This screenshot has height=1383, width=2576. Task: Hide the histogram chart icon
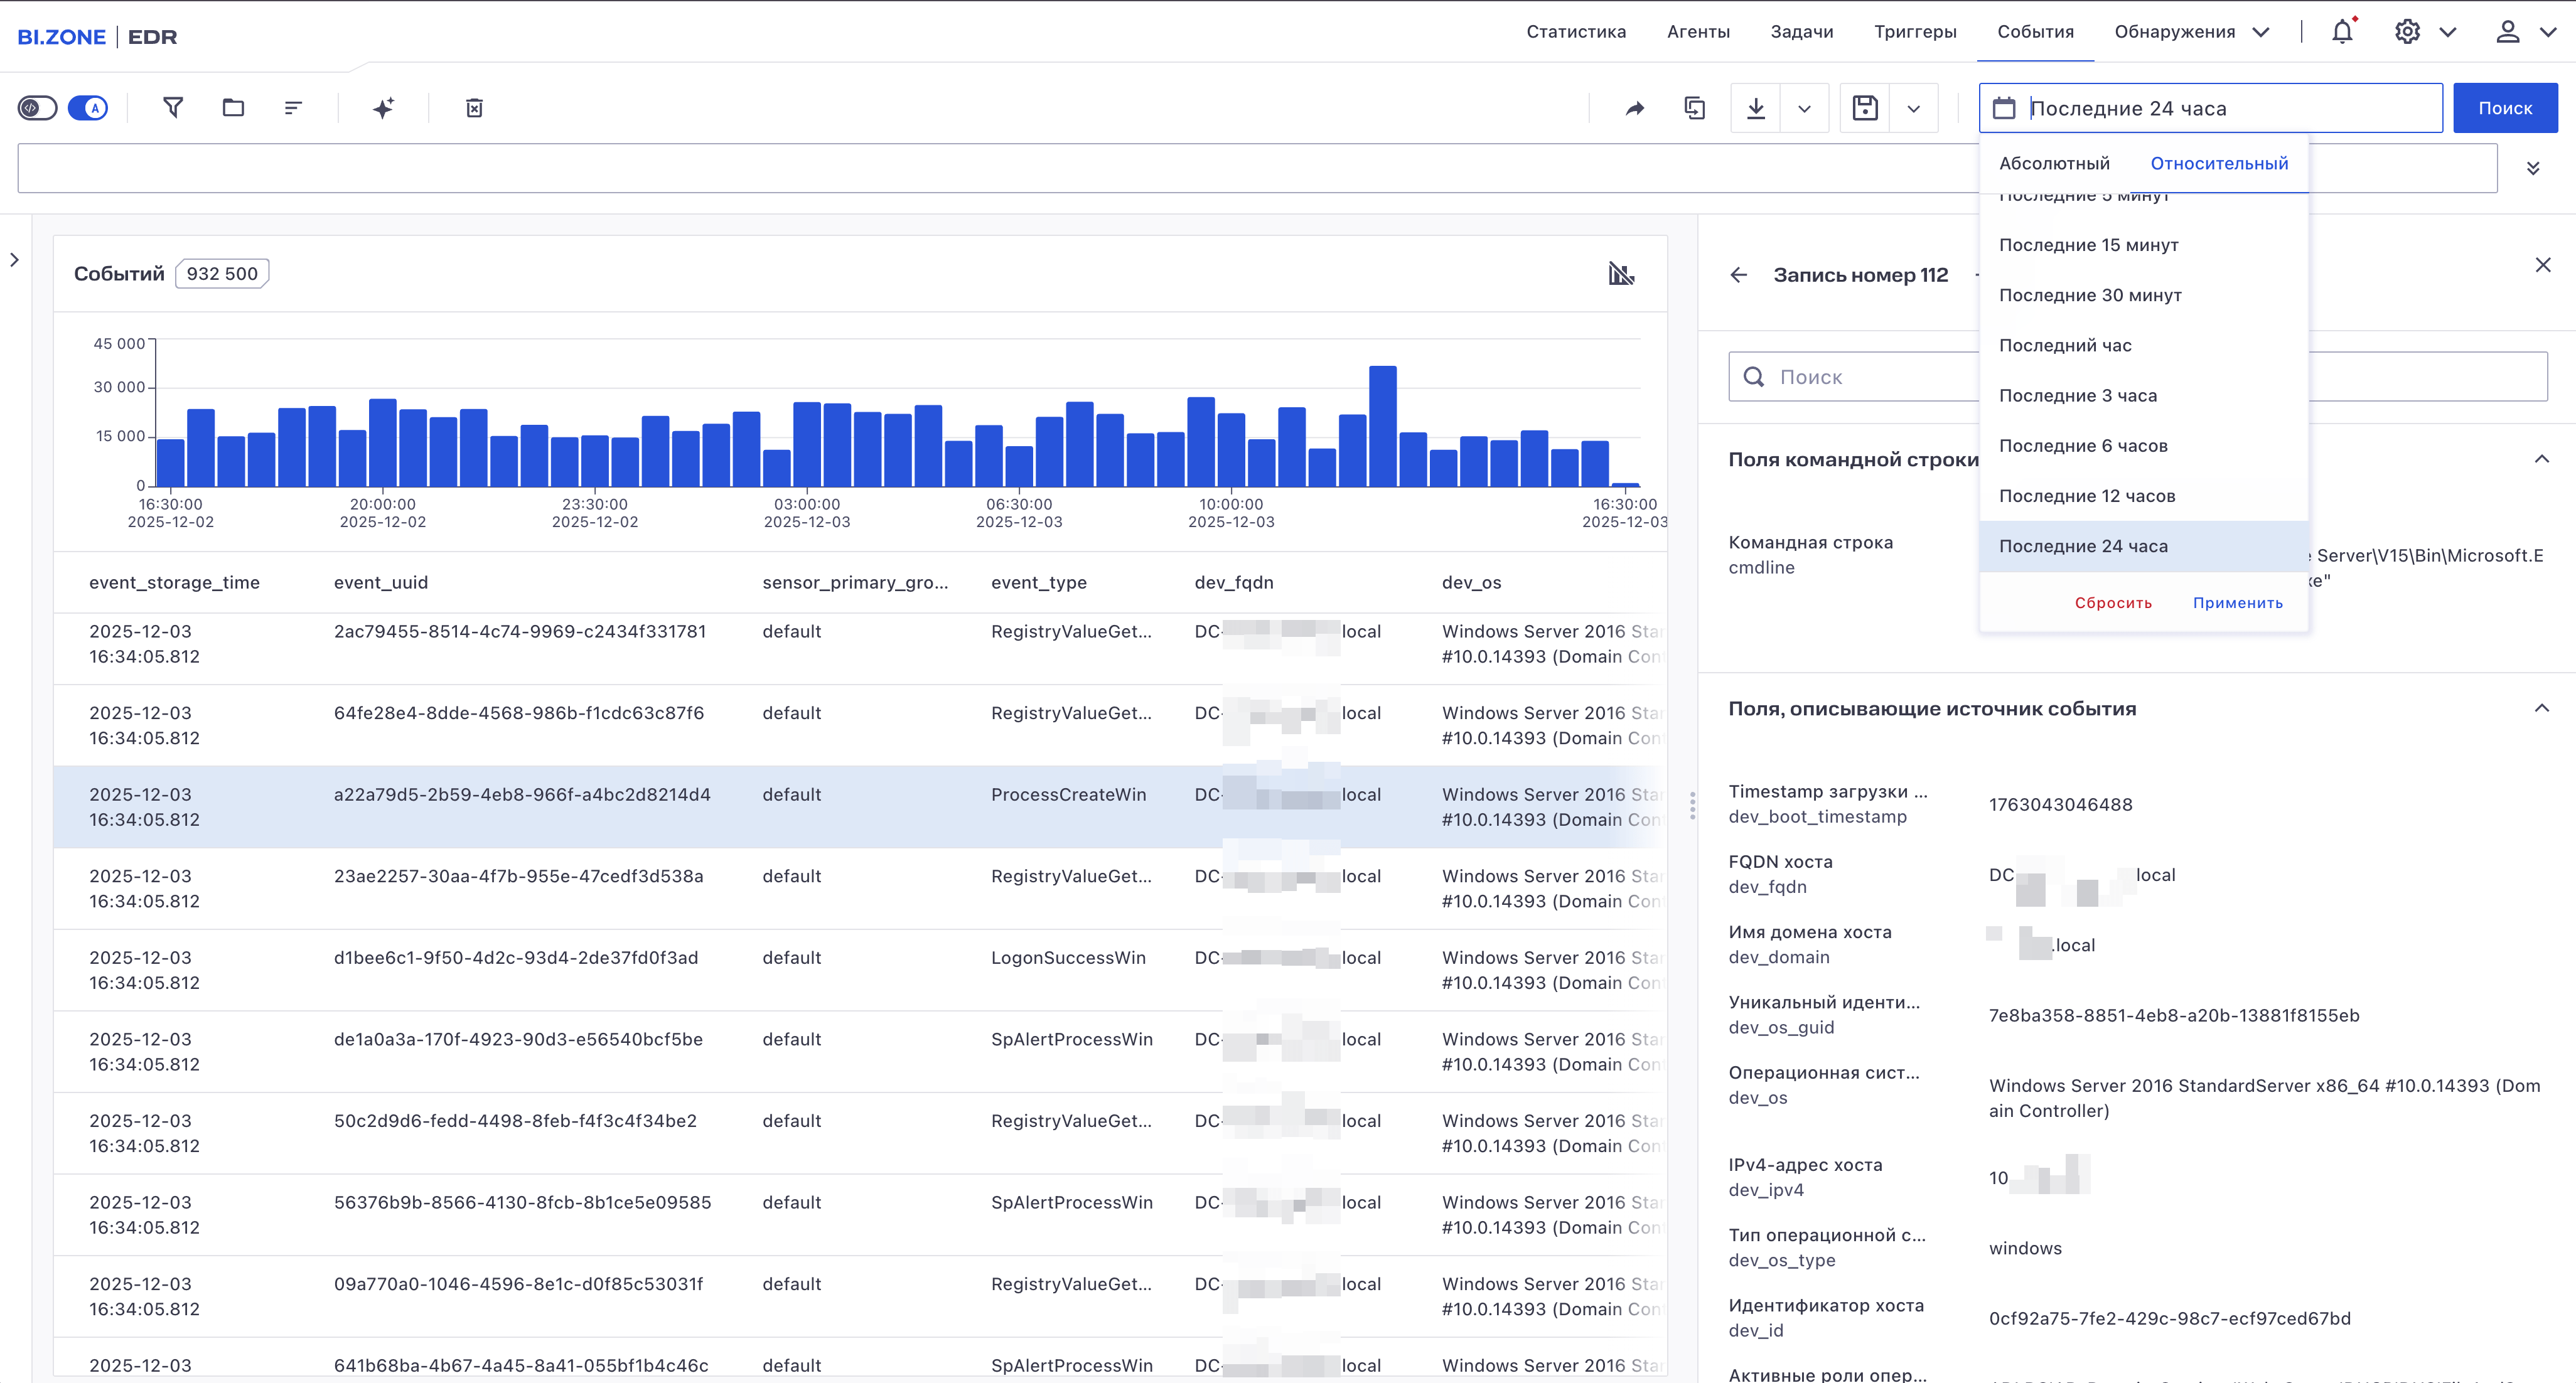tap(1621, 273)
